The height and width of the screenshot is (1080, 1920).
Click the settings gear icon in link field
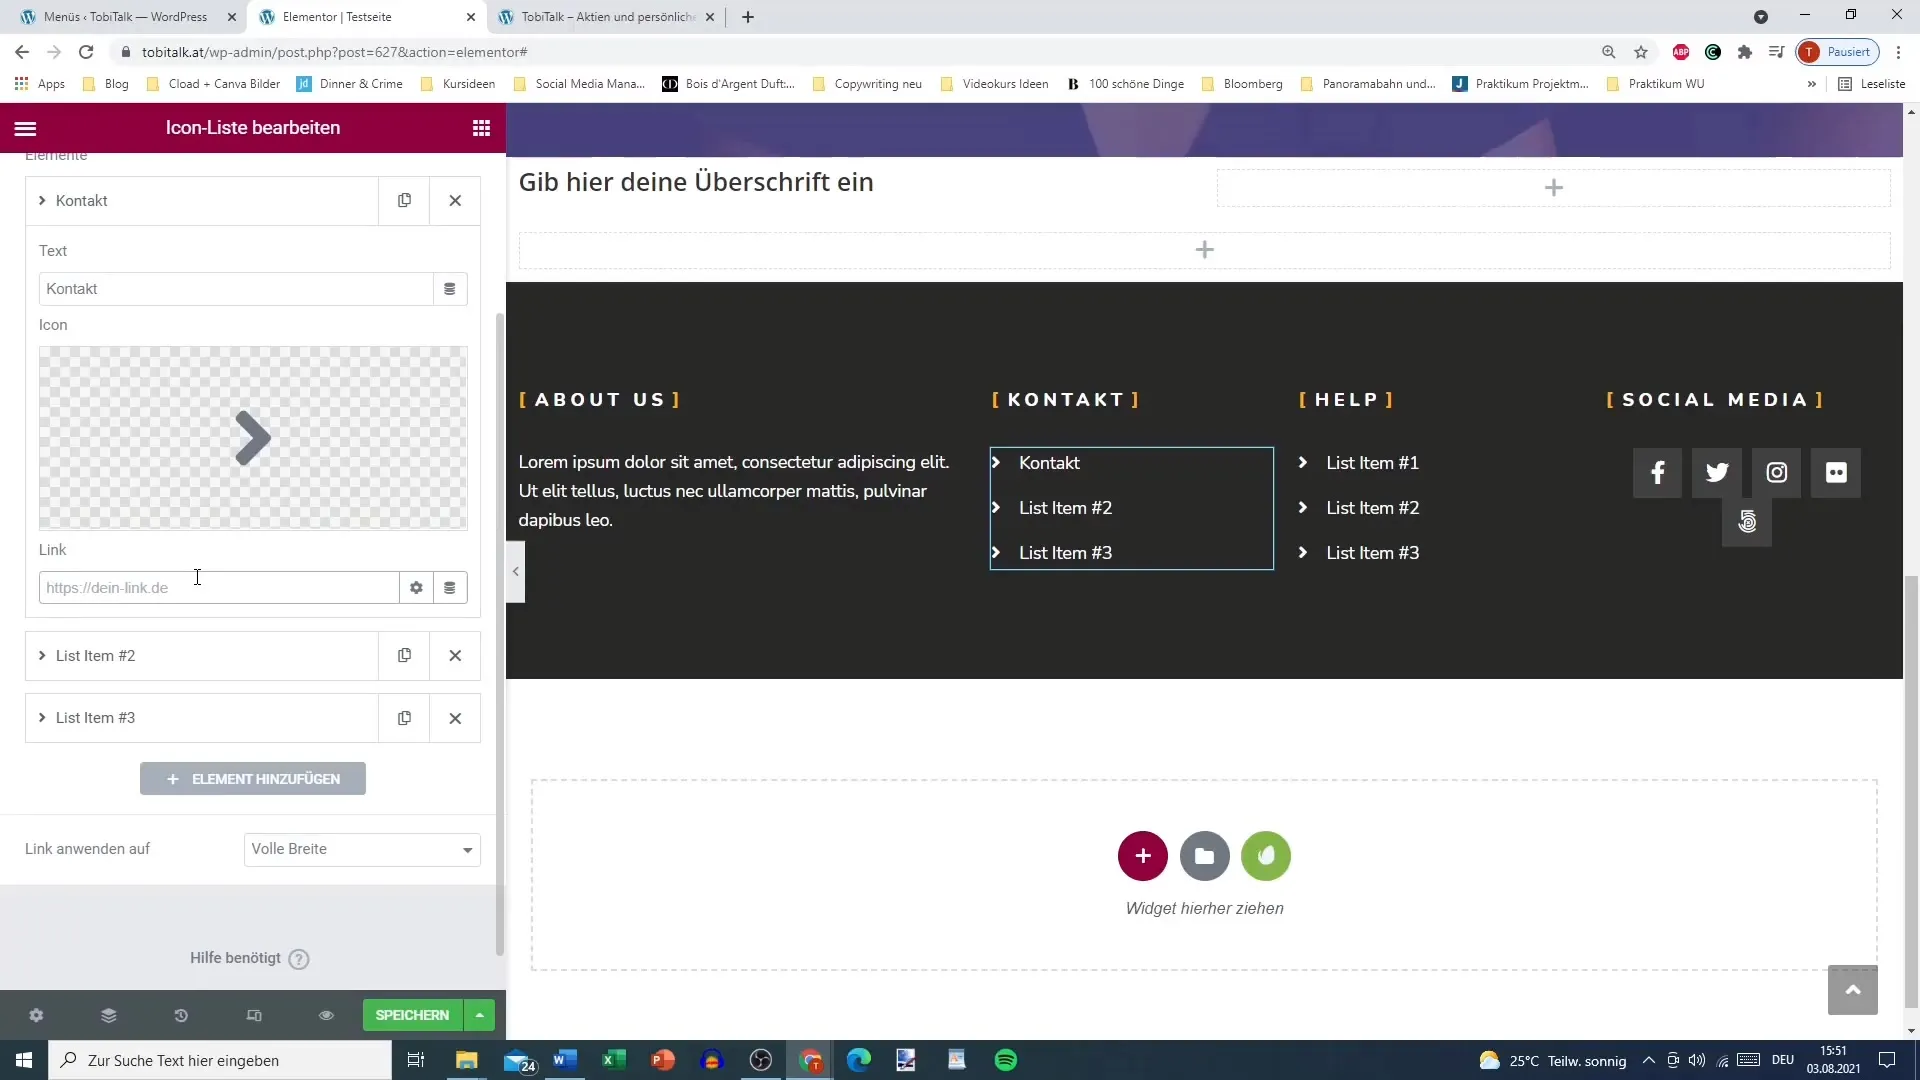coord(417,588)
